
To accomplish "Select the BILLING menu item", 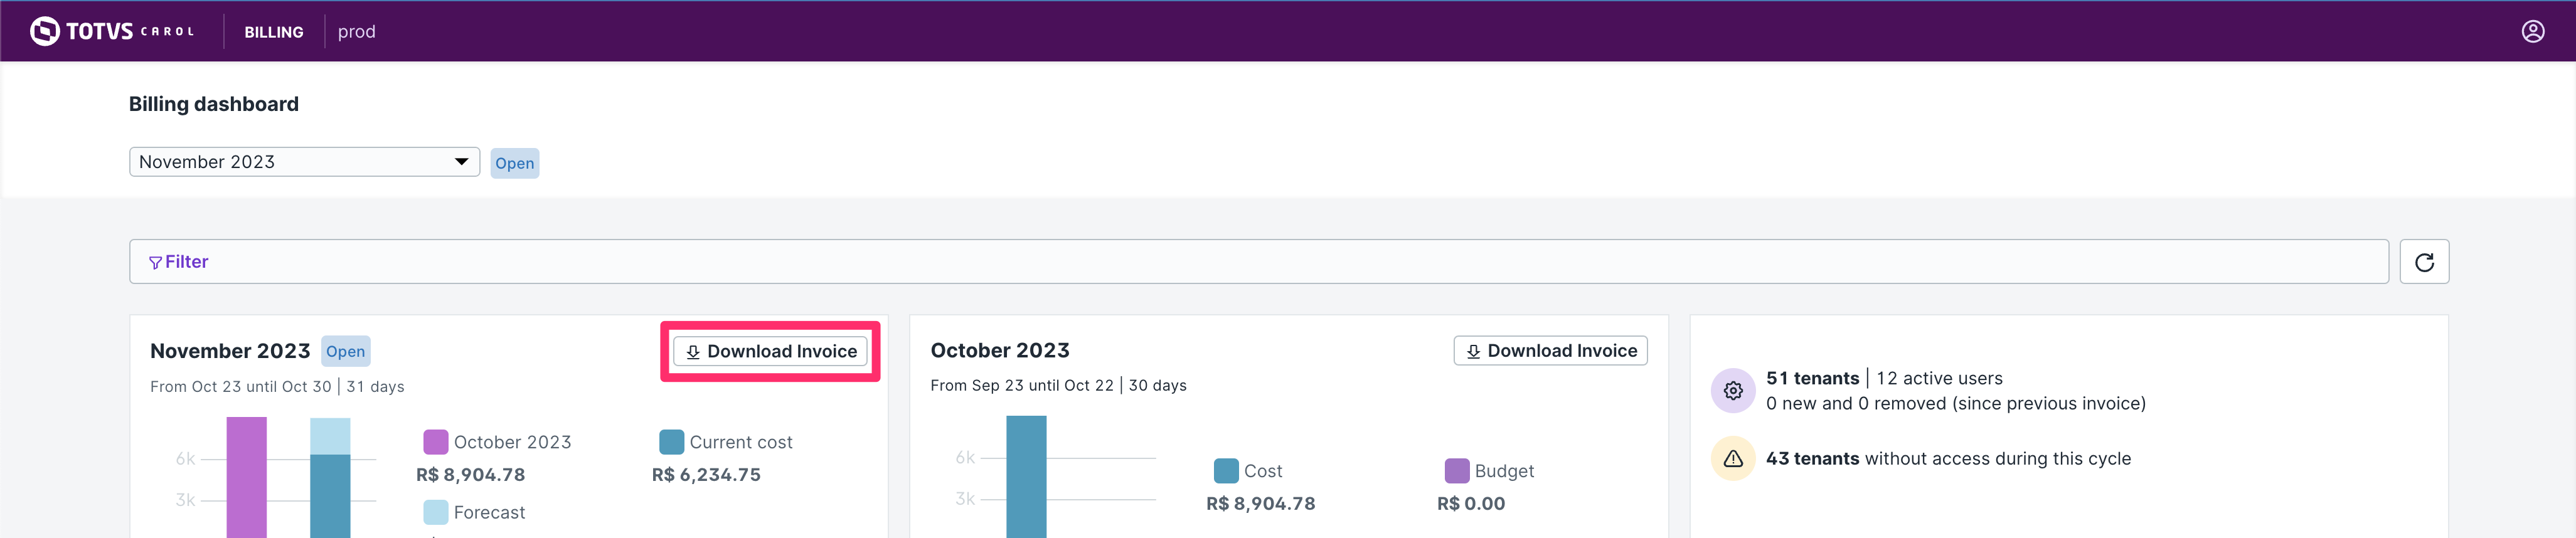I will tap(274, 32).
